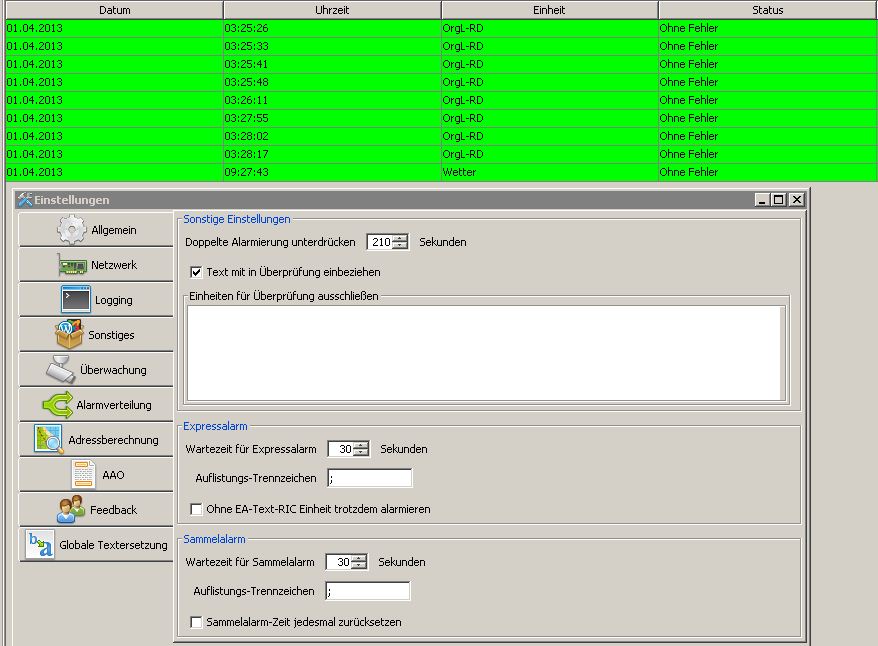This screenshot has height=646, width=878.
Task: Click the Sammelalarm Auflistungs-Trennzeichen field
Action: pyautogui.click(x=367, y=591)
